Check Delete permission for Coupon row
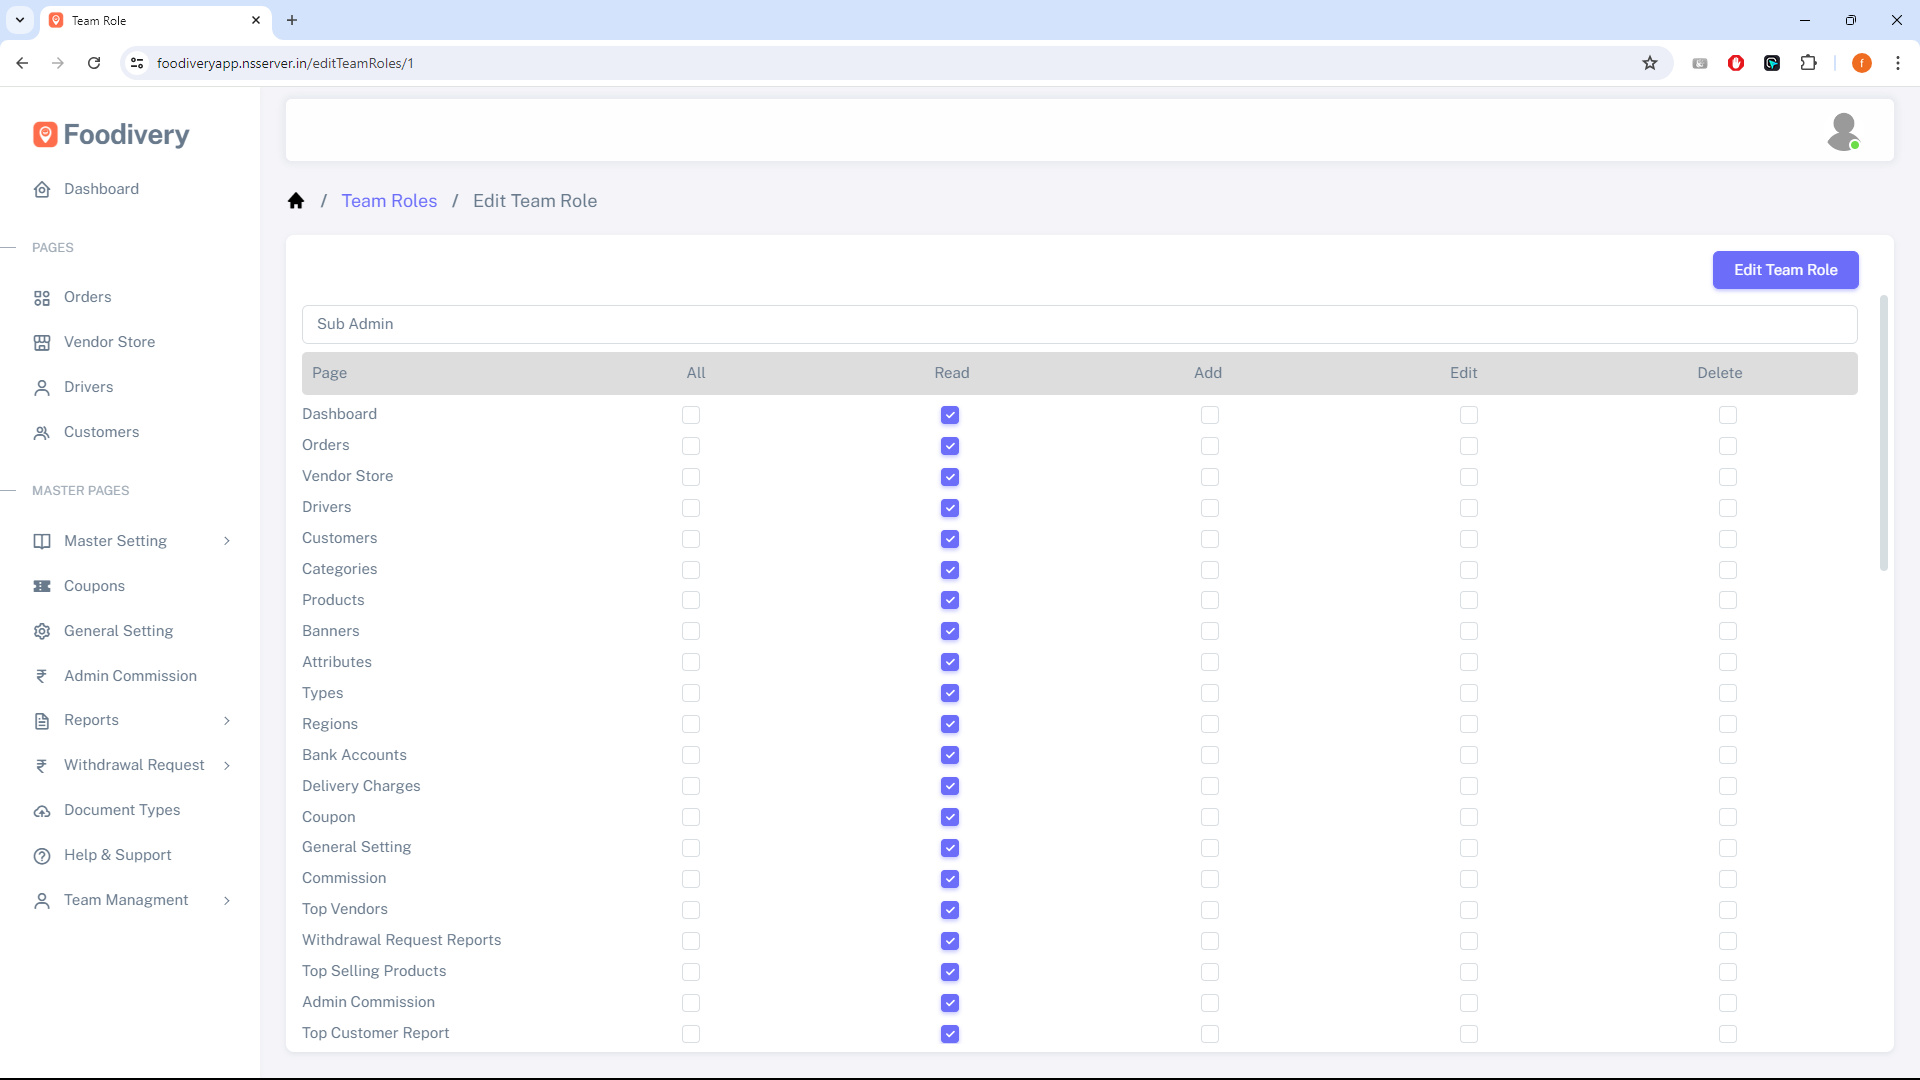Viewport: 1920px width, 1080px height. [1729, 817]
